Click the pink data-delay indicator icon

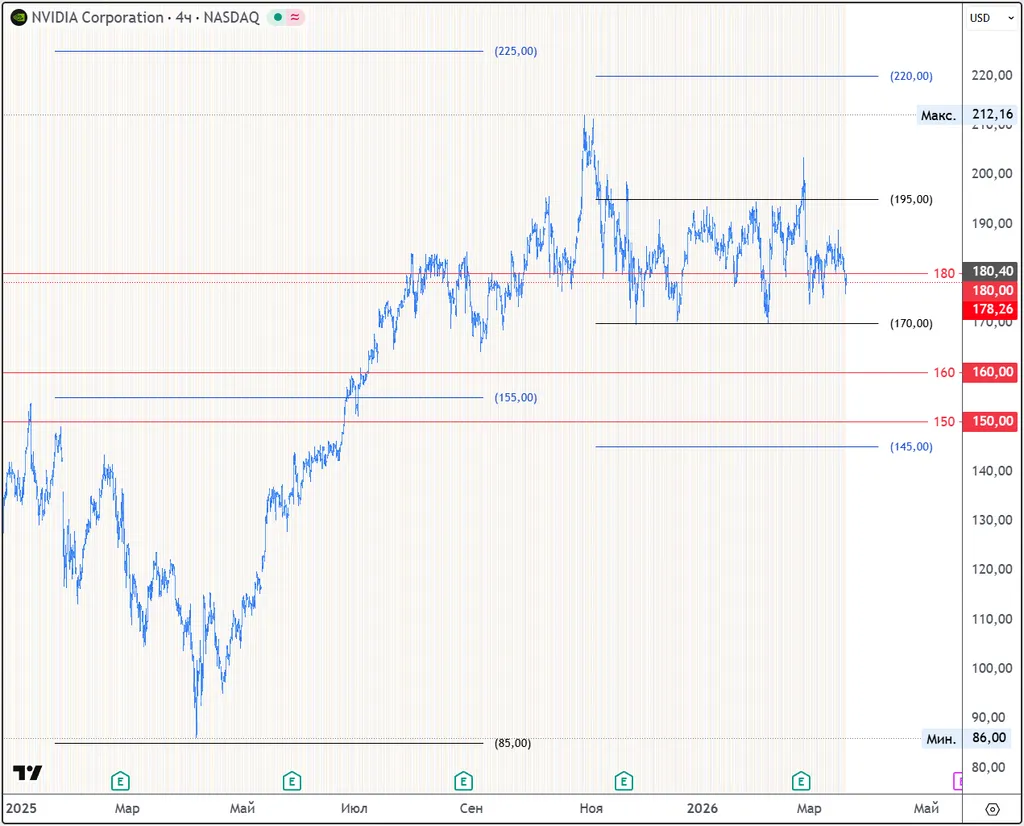pyautogui.click(x=296, y=17)
